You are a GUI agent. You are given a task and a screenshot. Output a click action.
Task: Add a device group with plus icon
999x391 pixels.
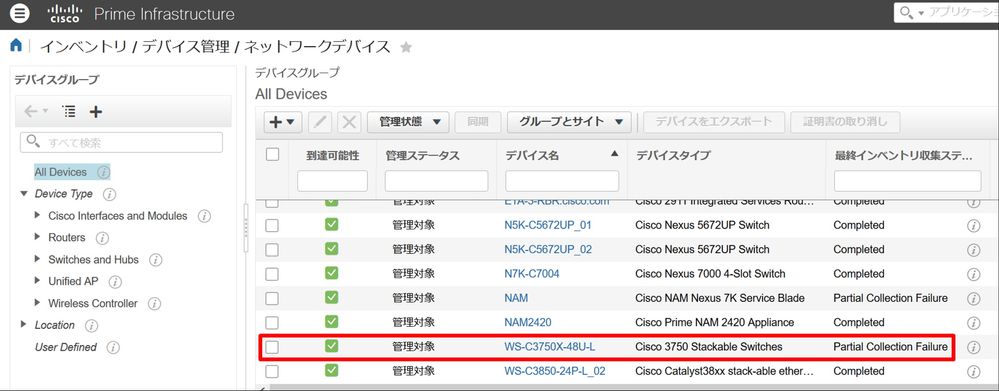(x=96, y=112)
